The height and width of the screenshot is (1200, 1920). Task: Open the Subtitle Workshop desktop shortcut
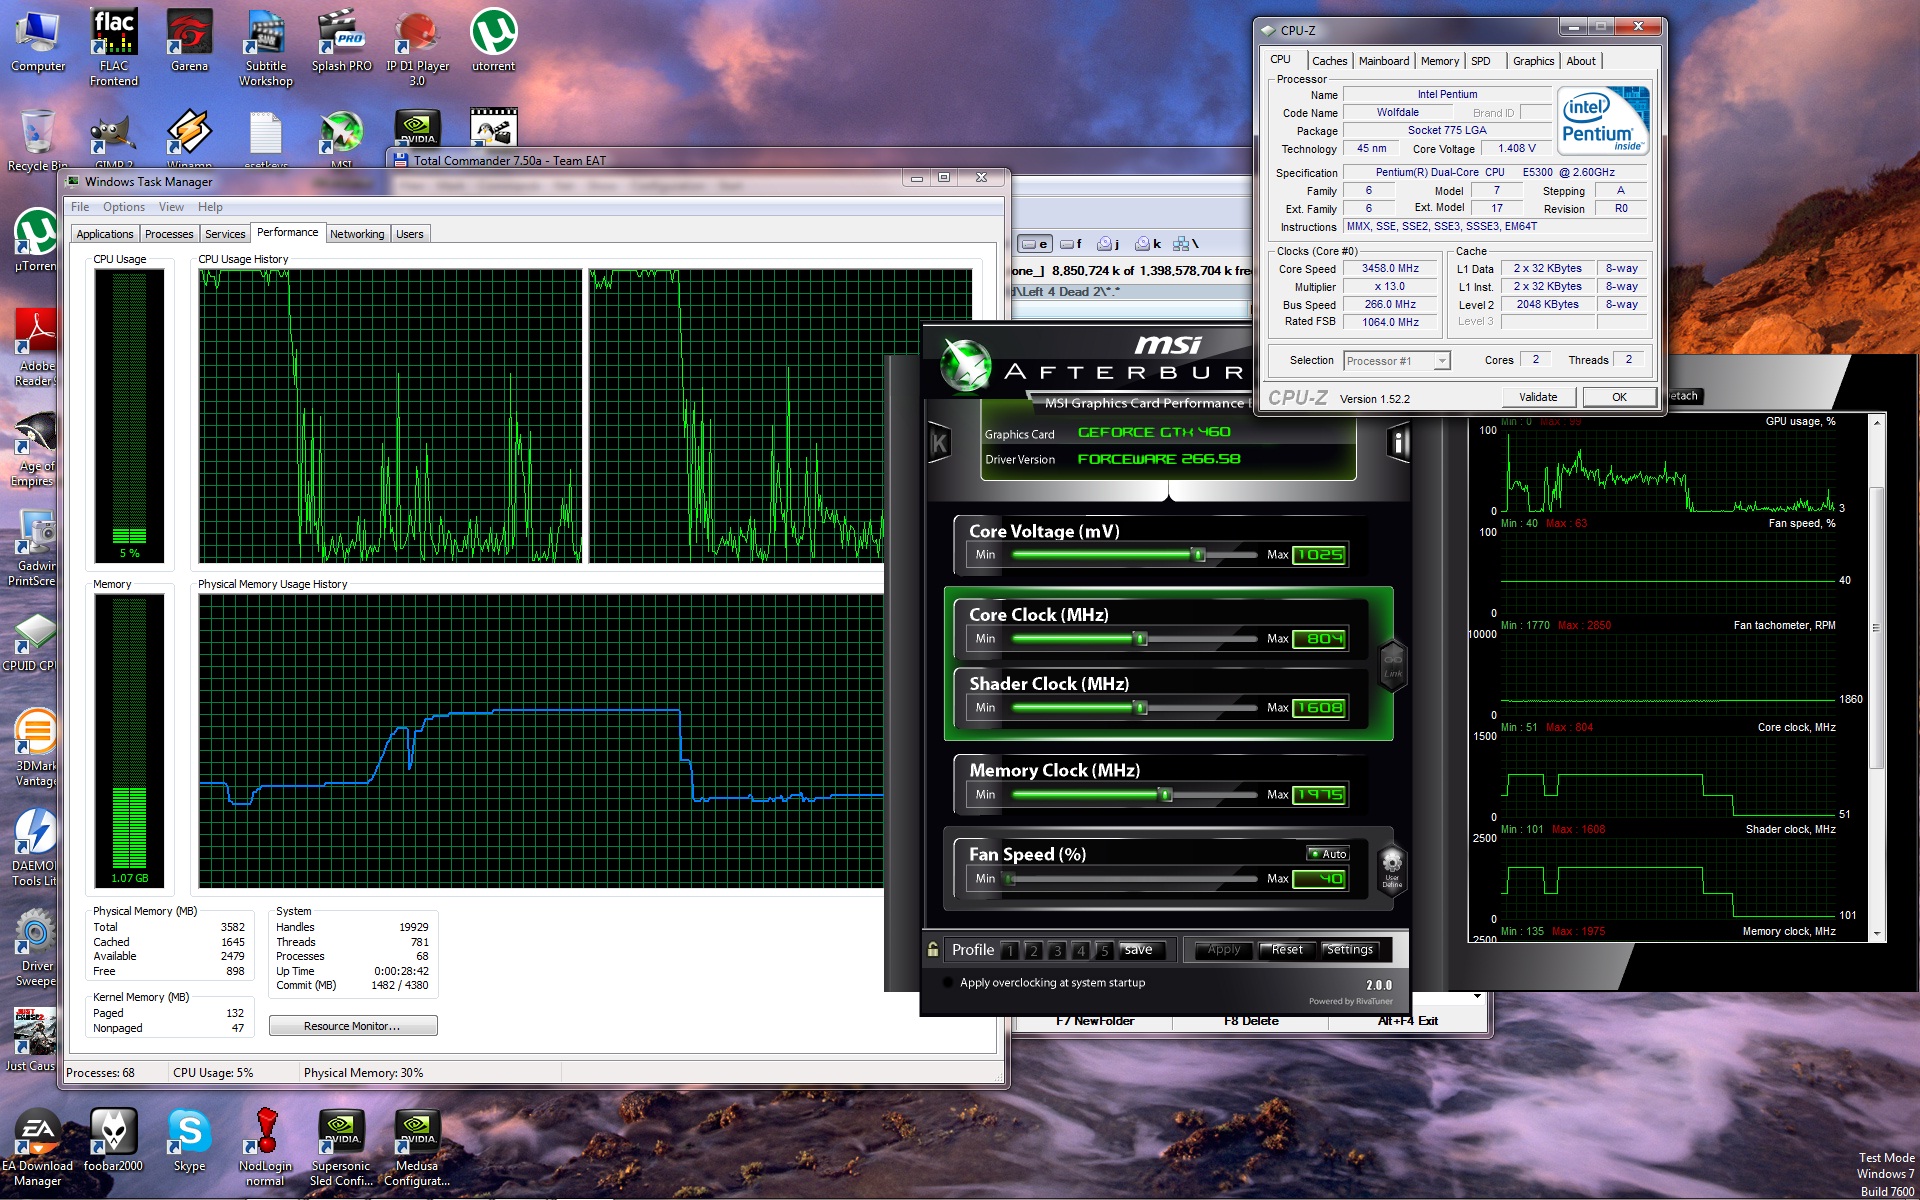coord(266,48)
